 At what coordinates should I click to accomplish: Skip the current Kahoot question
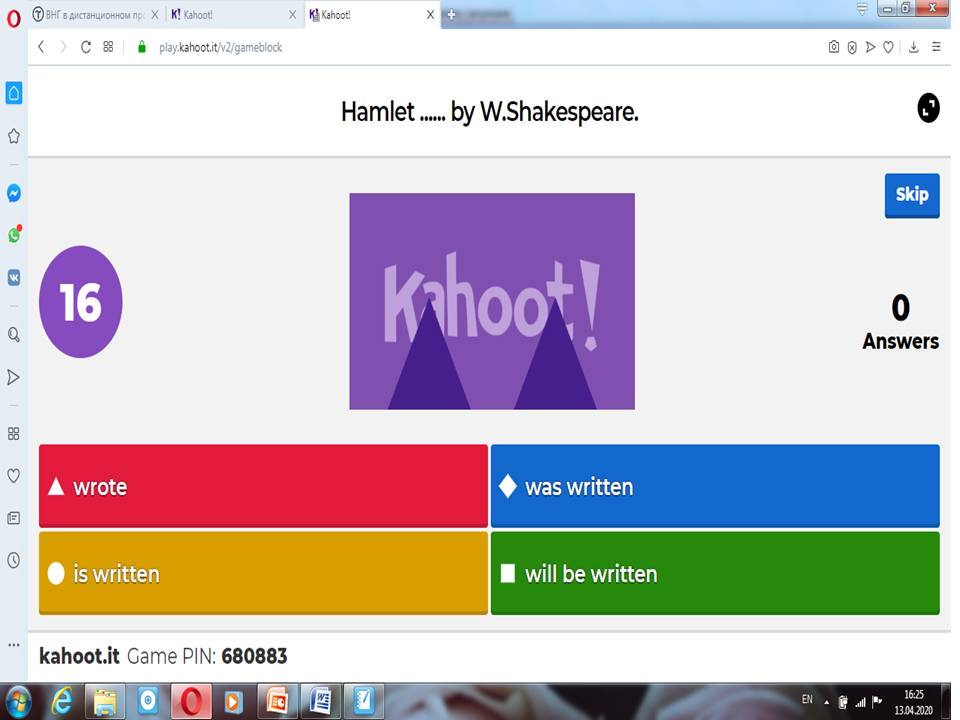(x=911, y=195)
